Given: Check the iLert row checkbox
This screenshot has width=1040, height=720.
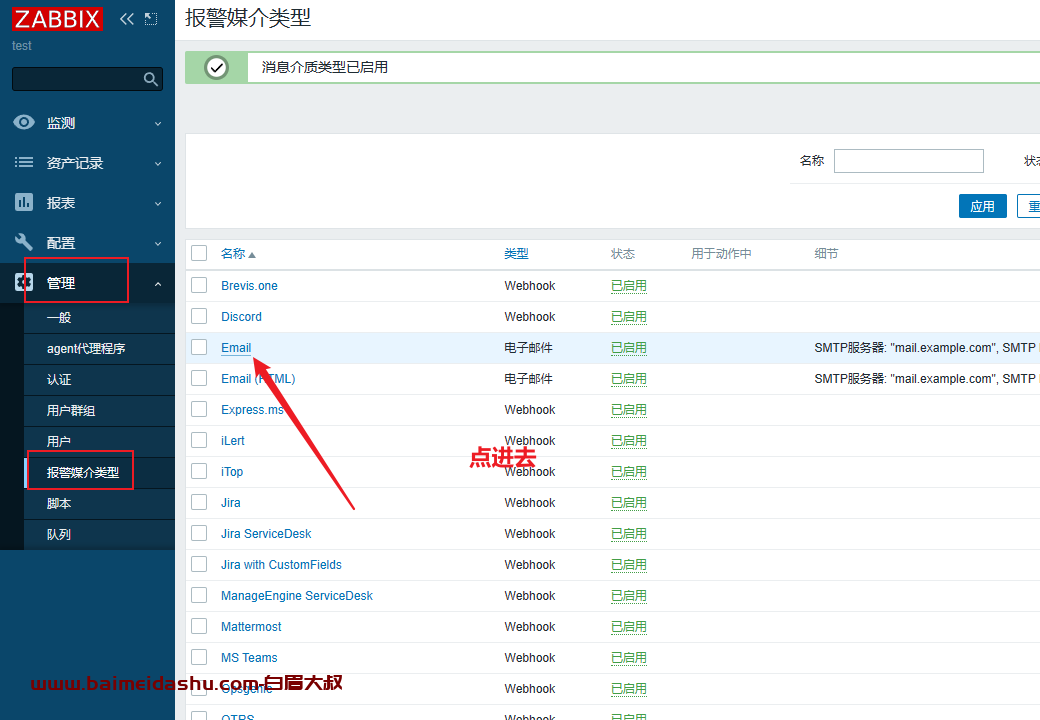Looking at the screenshot, I should 199,440.
